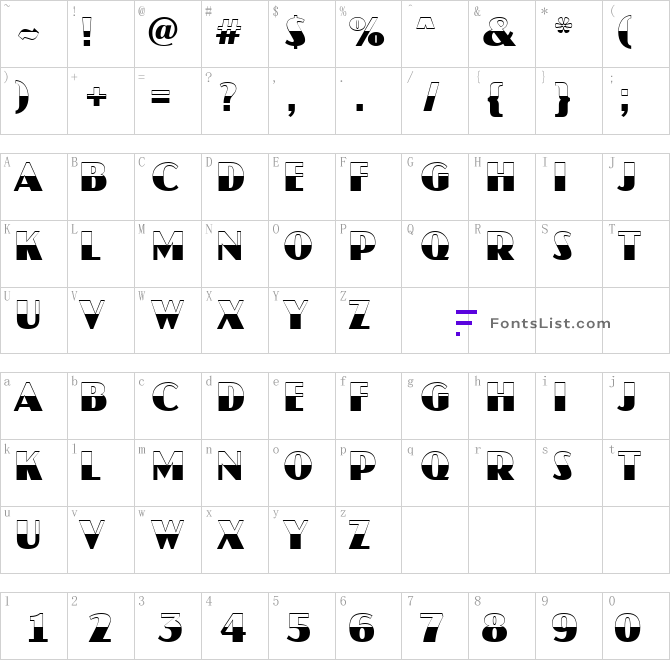Viewport: 670px width, 660px height.
Task: Click the at-sign glyph cell
Action: [168, 34]
